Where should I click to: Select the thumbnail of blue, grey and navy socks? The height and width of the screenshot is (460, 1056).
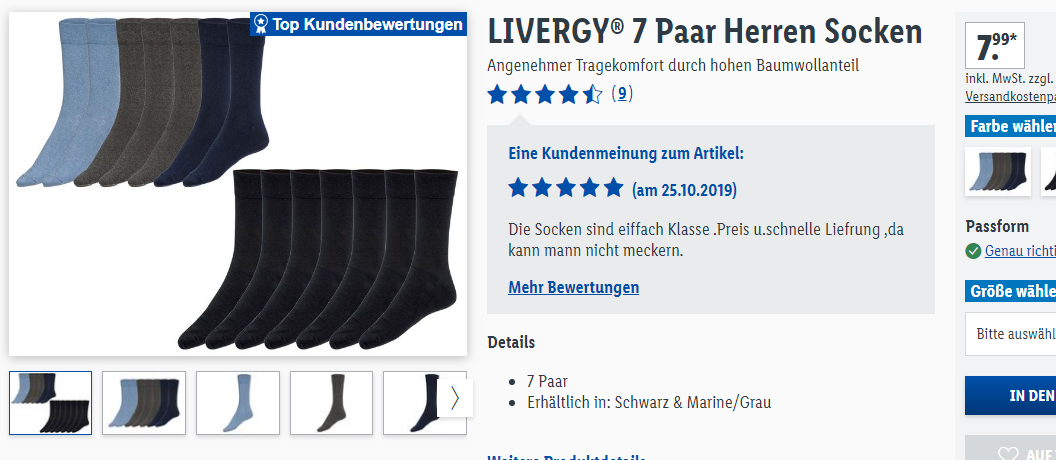point(144,403)
